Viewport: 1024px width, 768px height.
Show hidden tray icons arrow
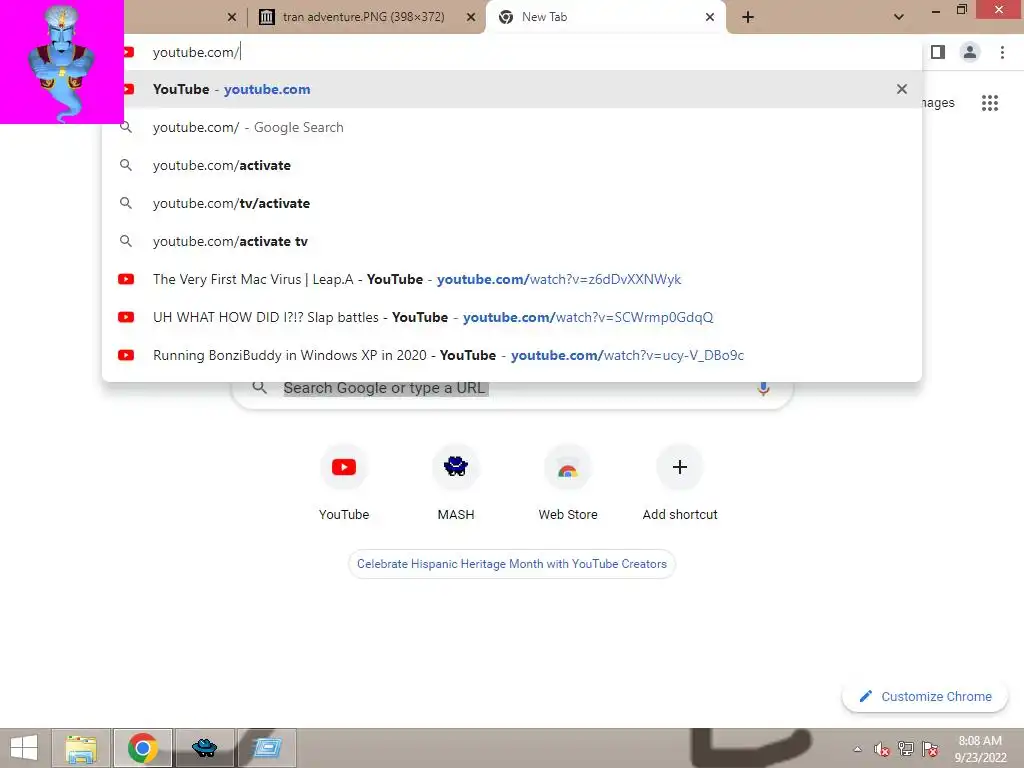pyautogui.click(x=857, y=749)
